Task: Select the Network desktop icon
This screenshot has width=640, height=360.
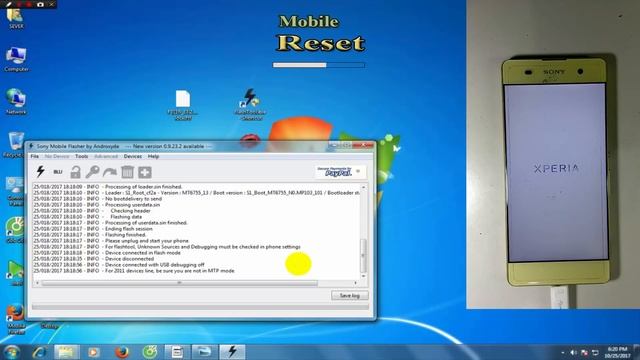Action: pos(16,101)
